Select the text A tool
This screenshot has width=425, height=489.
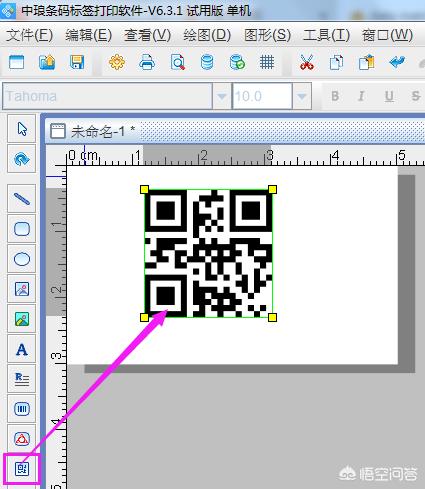[22, 349]
